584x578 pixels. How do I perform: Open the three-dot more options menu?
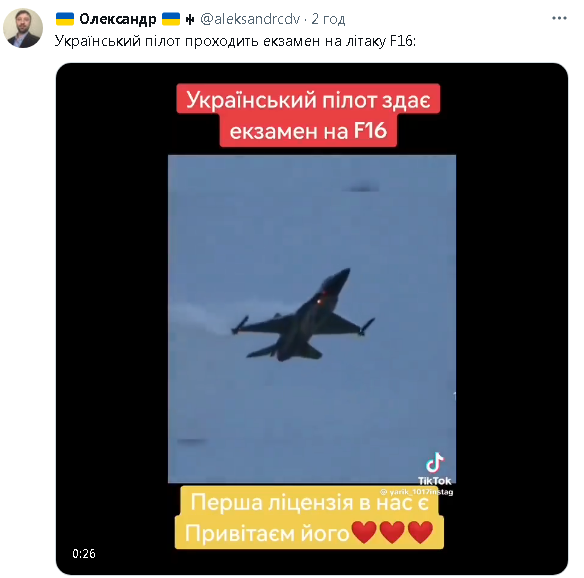click(x=559, y=18)
